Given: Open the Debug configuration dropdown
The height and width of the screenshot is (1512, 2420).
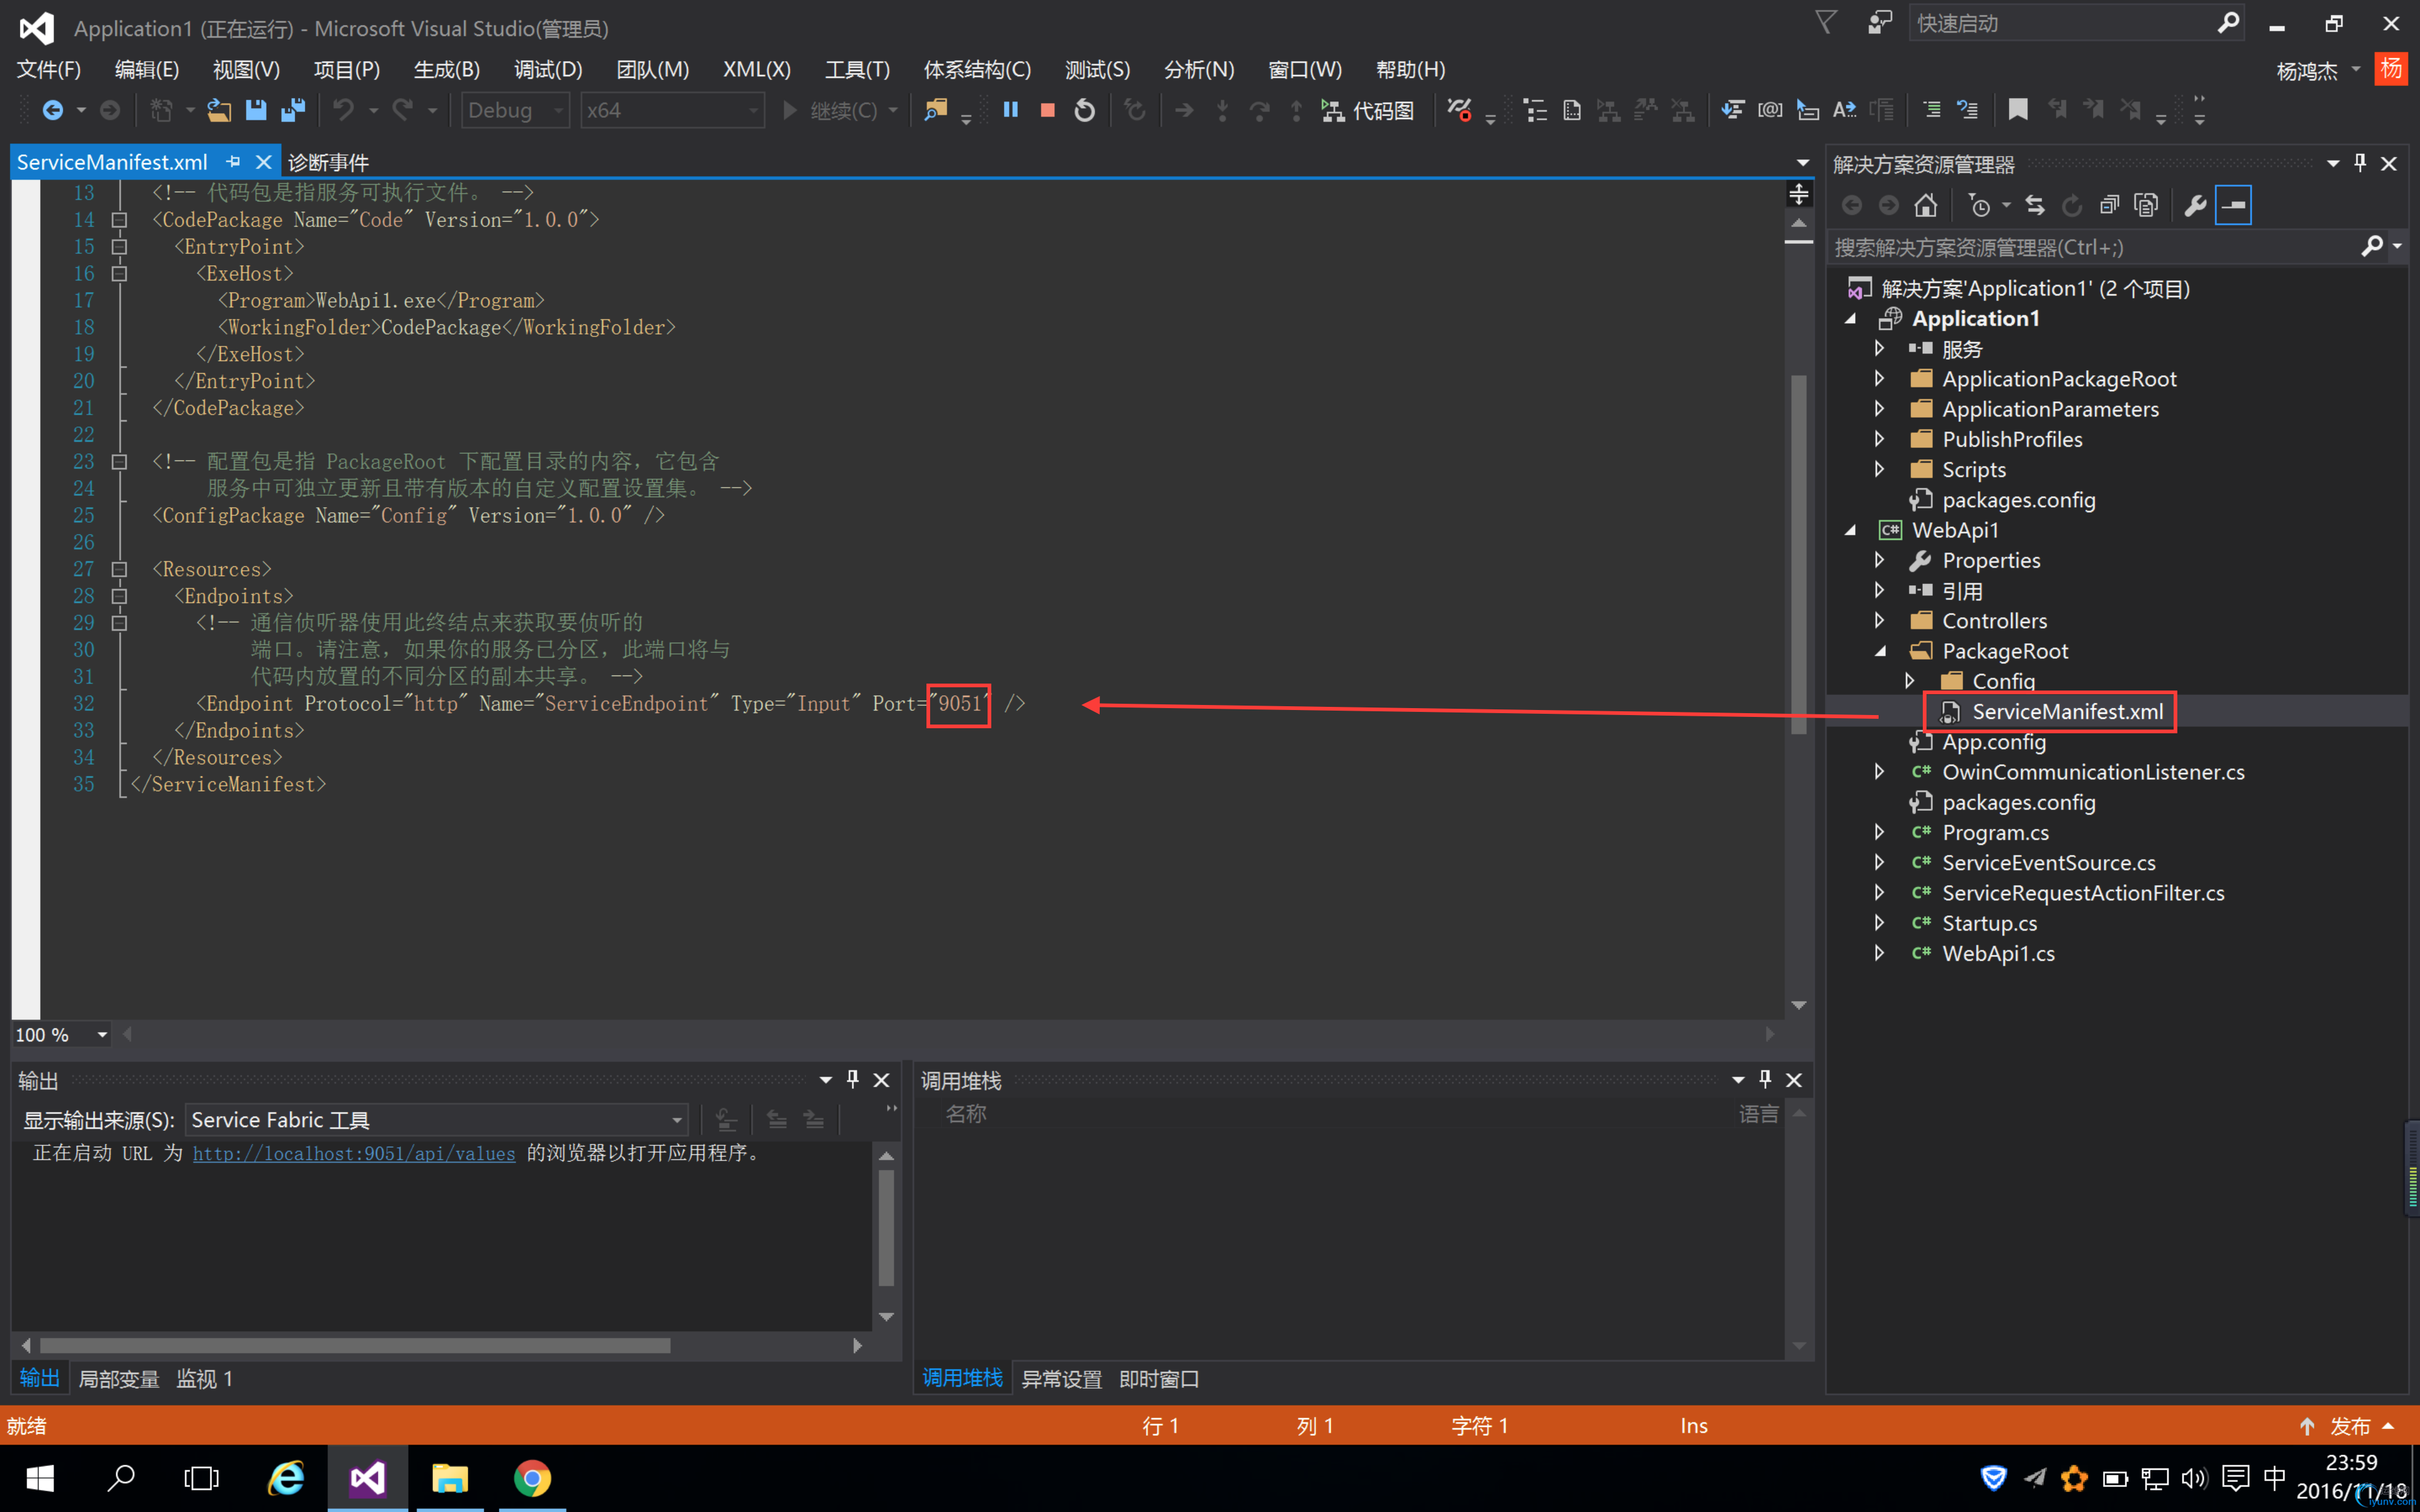Looking at the screenshot, I should (x=515, y=110).
